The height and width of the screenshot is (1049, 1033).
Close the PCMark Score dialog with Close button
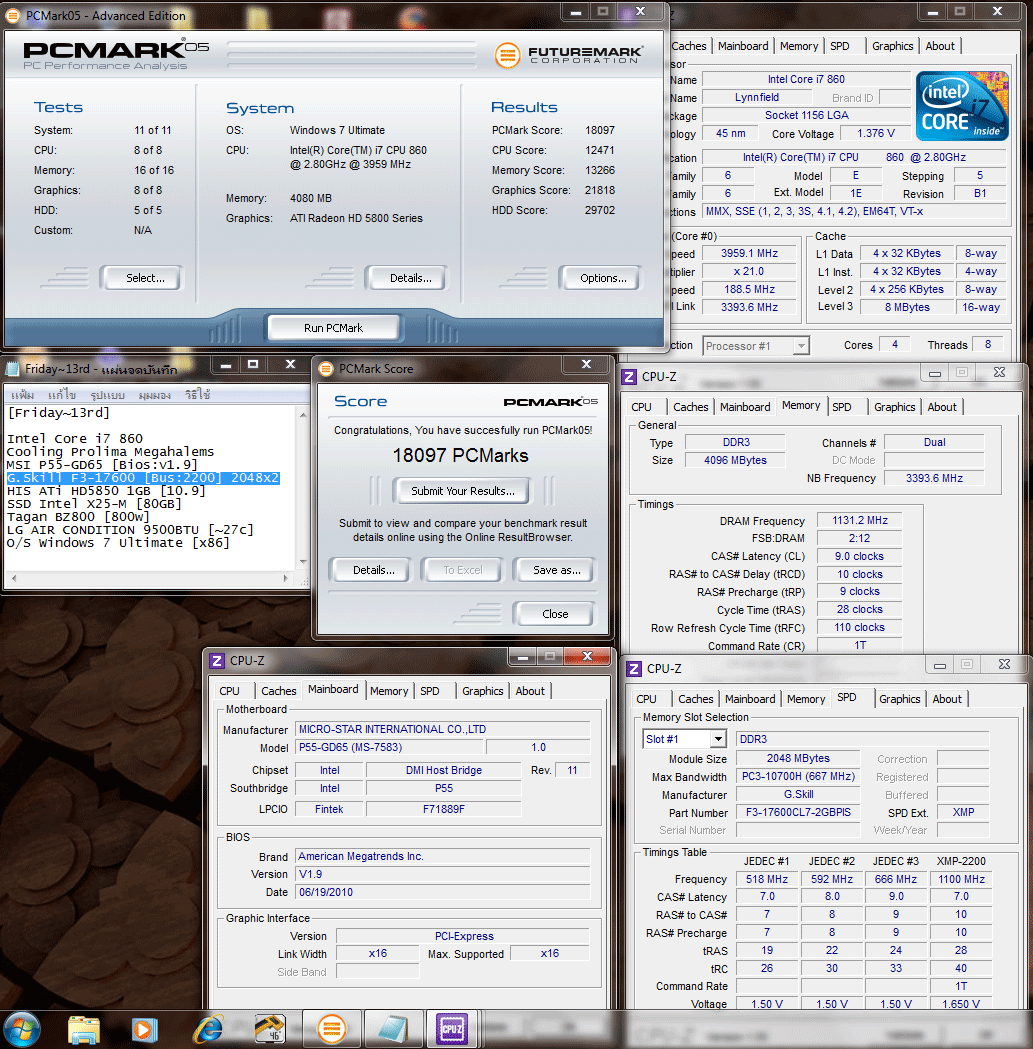tap(554, 613)
